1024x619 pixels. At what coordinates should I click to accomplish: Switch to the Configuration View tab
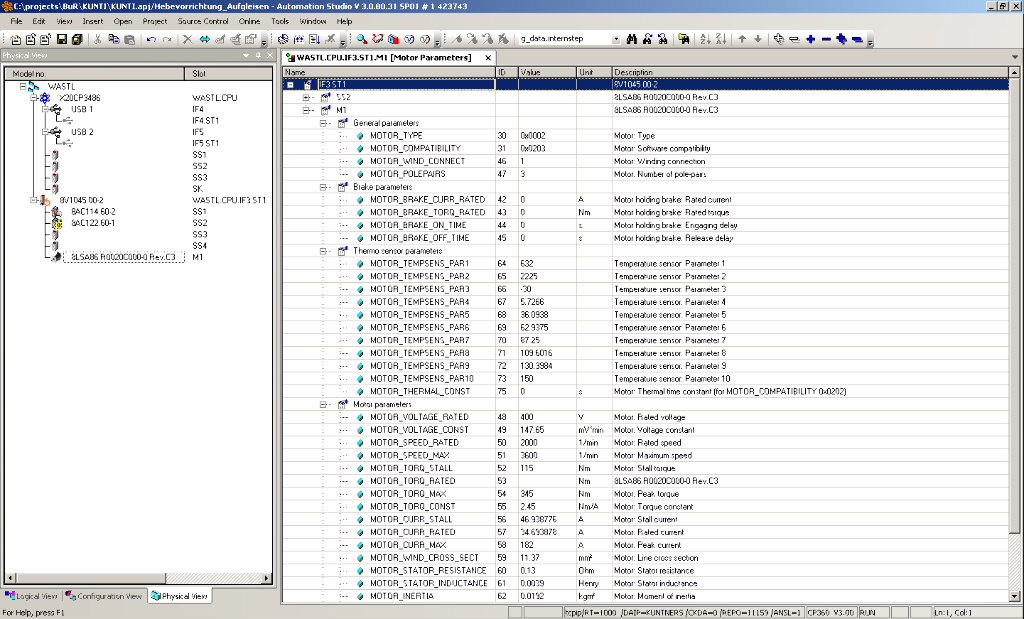point(104,596)
